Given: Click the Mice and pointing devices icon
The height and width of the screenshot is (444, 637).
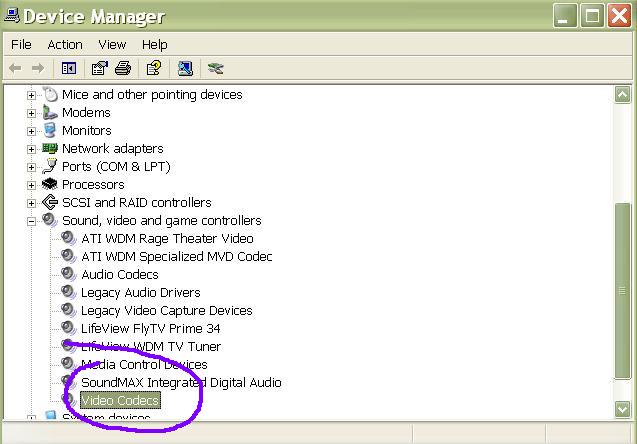Looking at the screenshot, I should pyautogui.click(x=50, y=94).
